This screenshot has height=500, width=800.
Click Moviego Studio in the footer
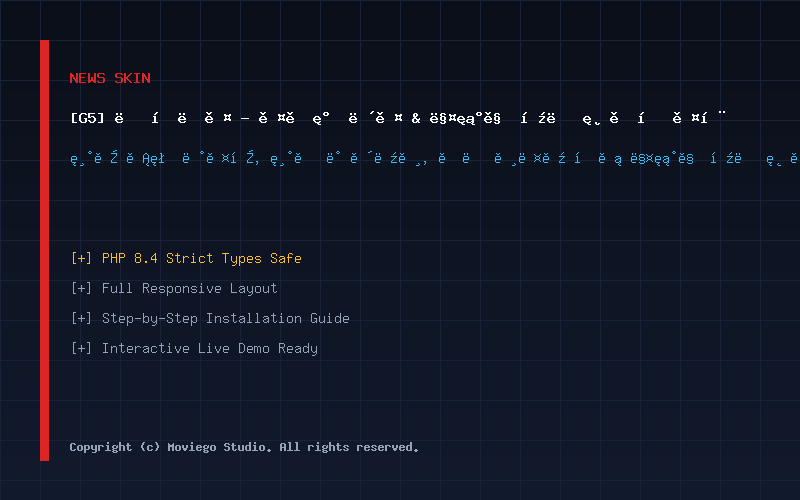pyautogui.click(x=219, y=447)
